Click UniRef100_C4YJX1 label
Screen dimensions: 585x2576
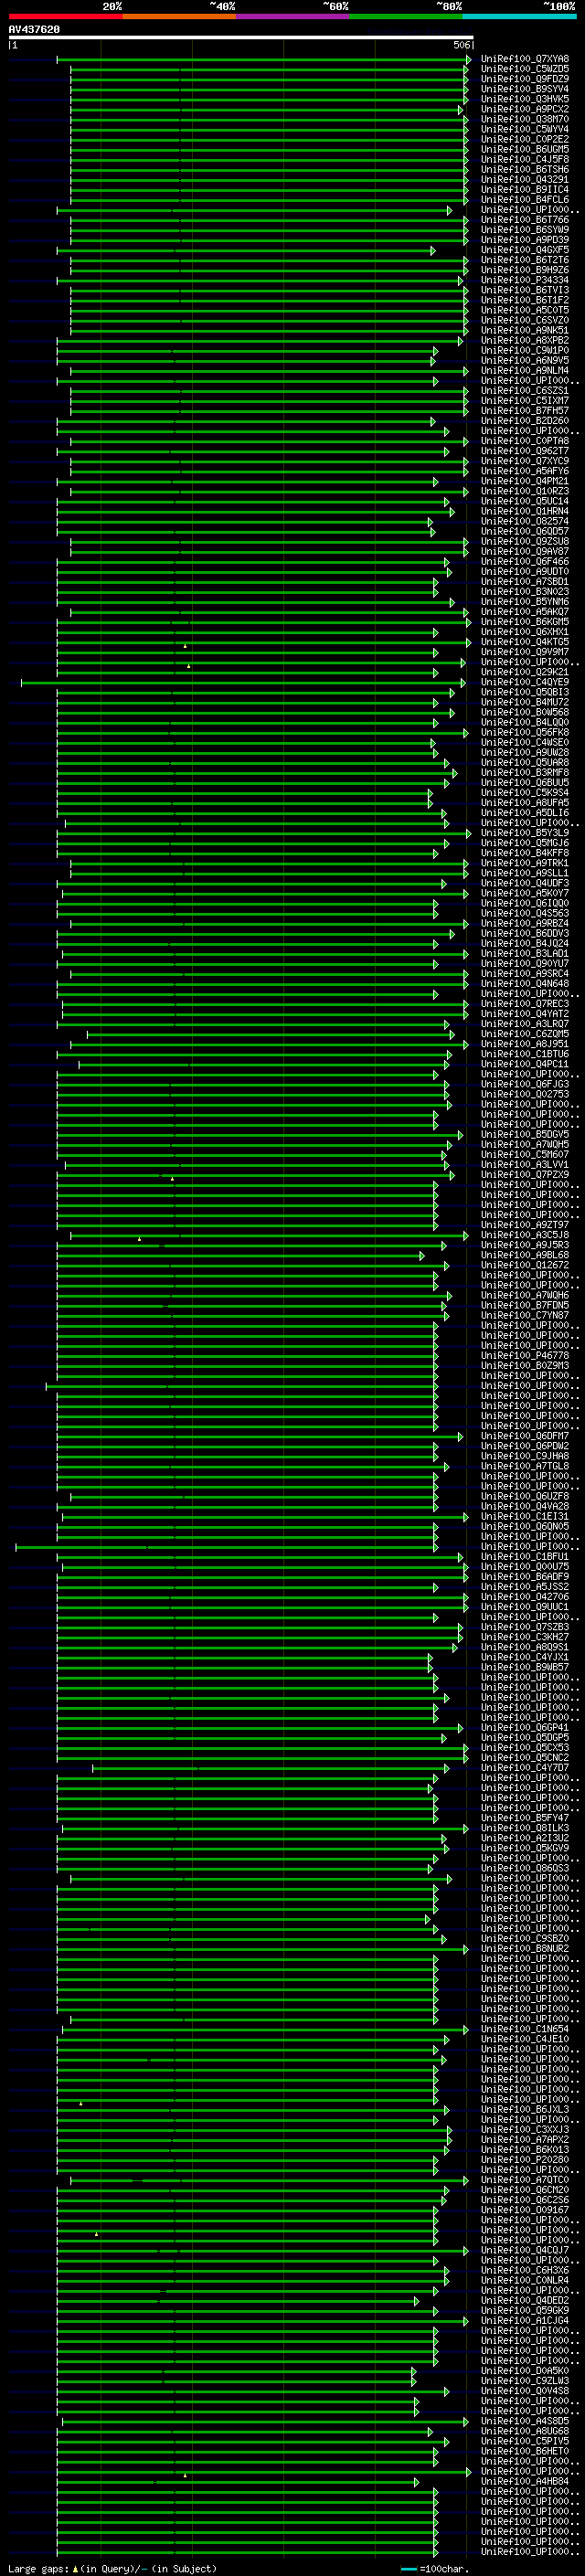525,1657
